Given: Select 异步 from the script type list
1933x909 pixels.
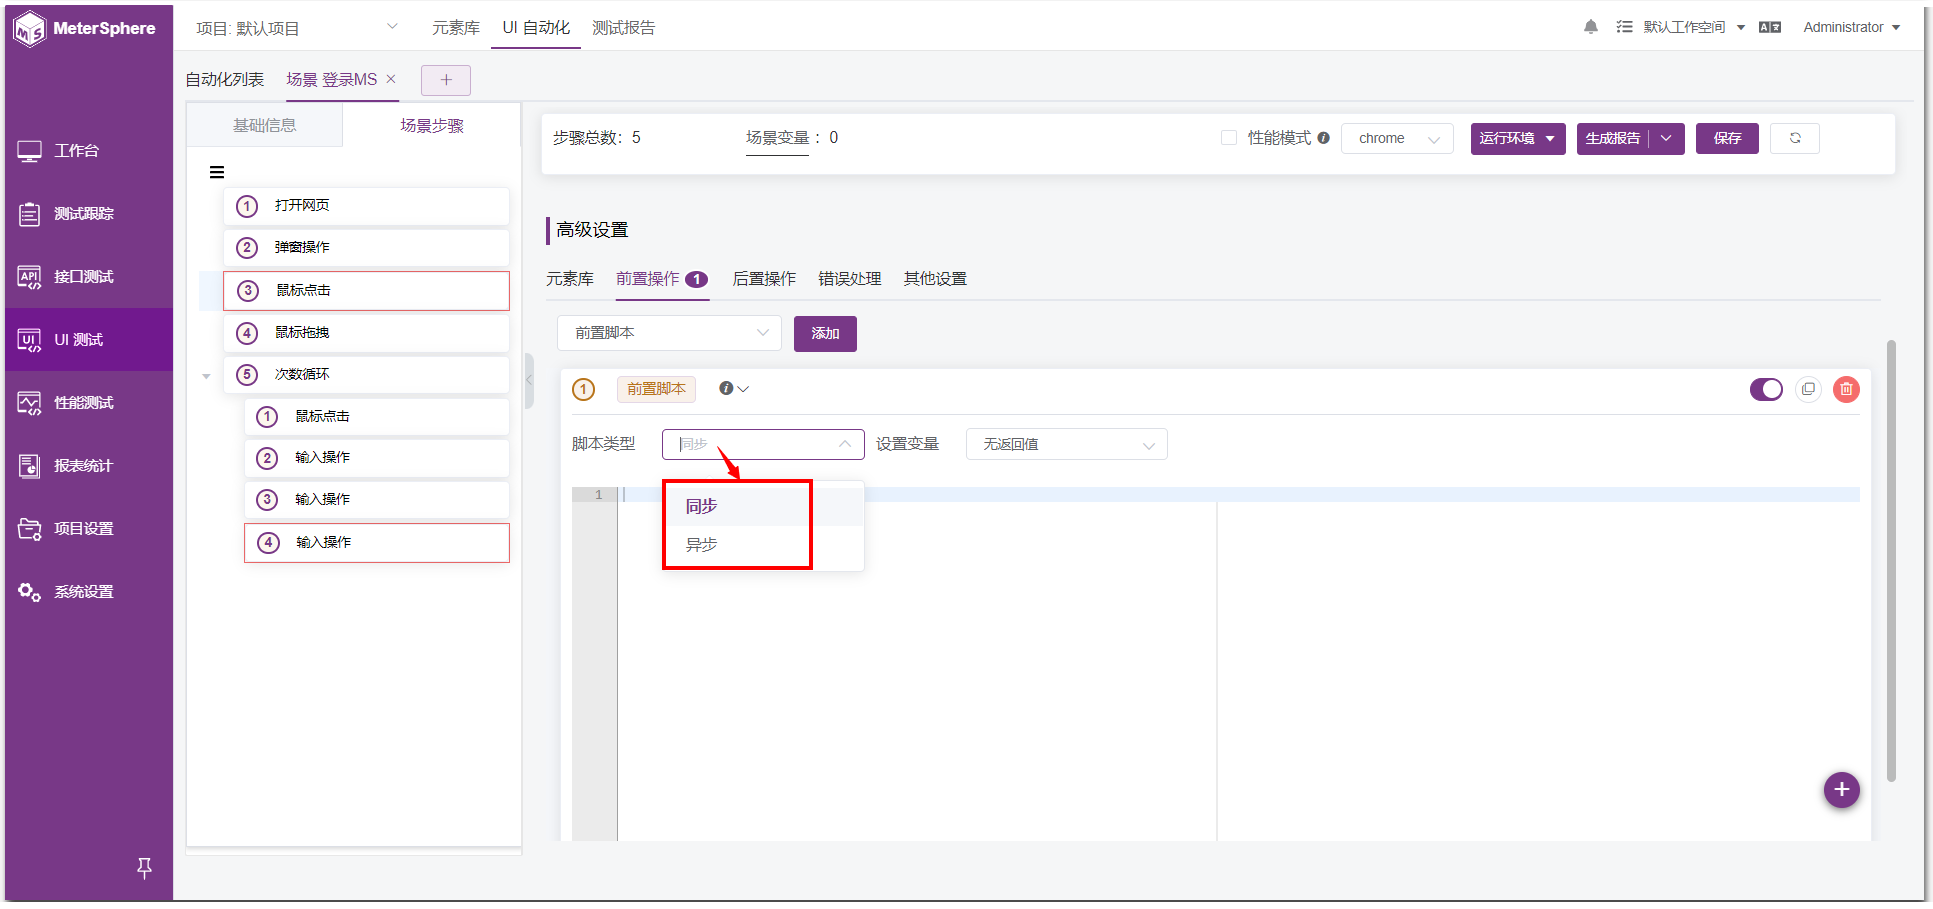Looking at the screenshot, I should 763,545.
